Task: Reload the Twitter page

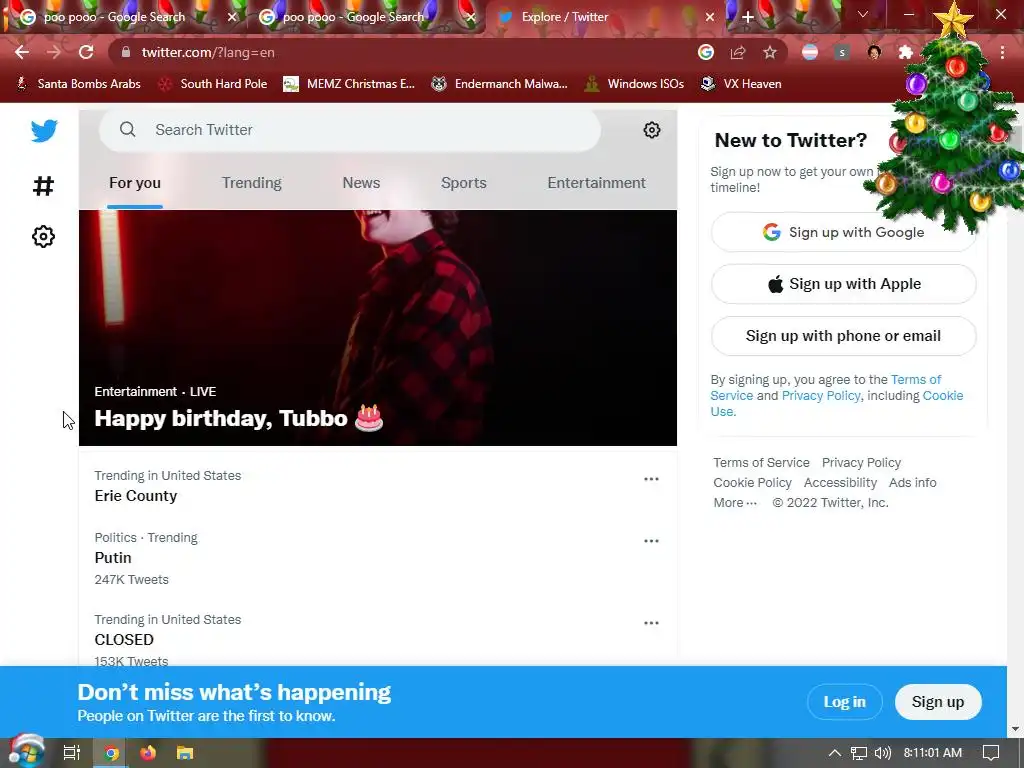Action: (86, 52)
